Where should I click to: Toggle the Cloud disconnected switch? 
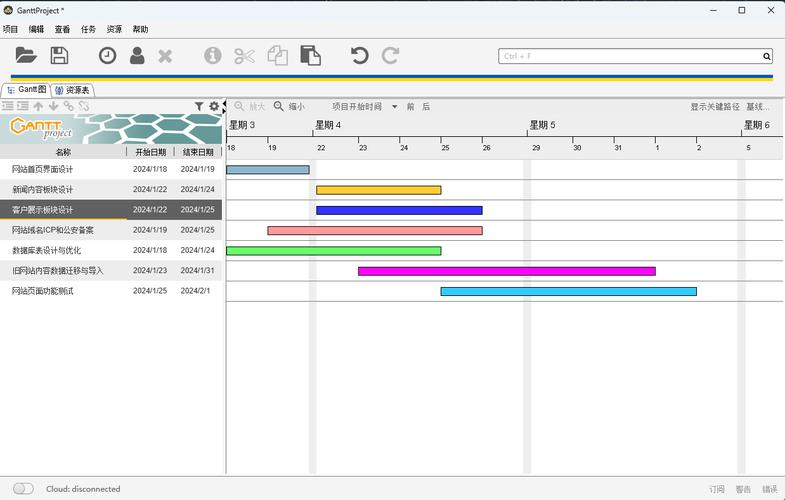coord(23,489)
